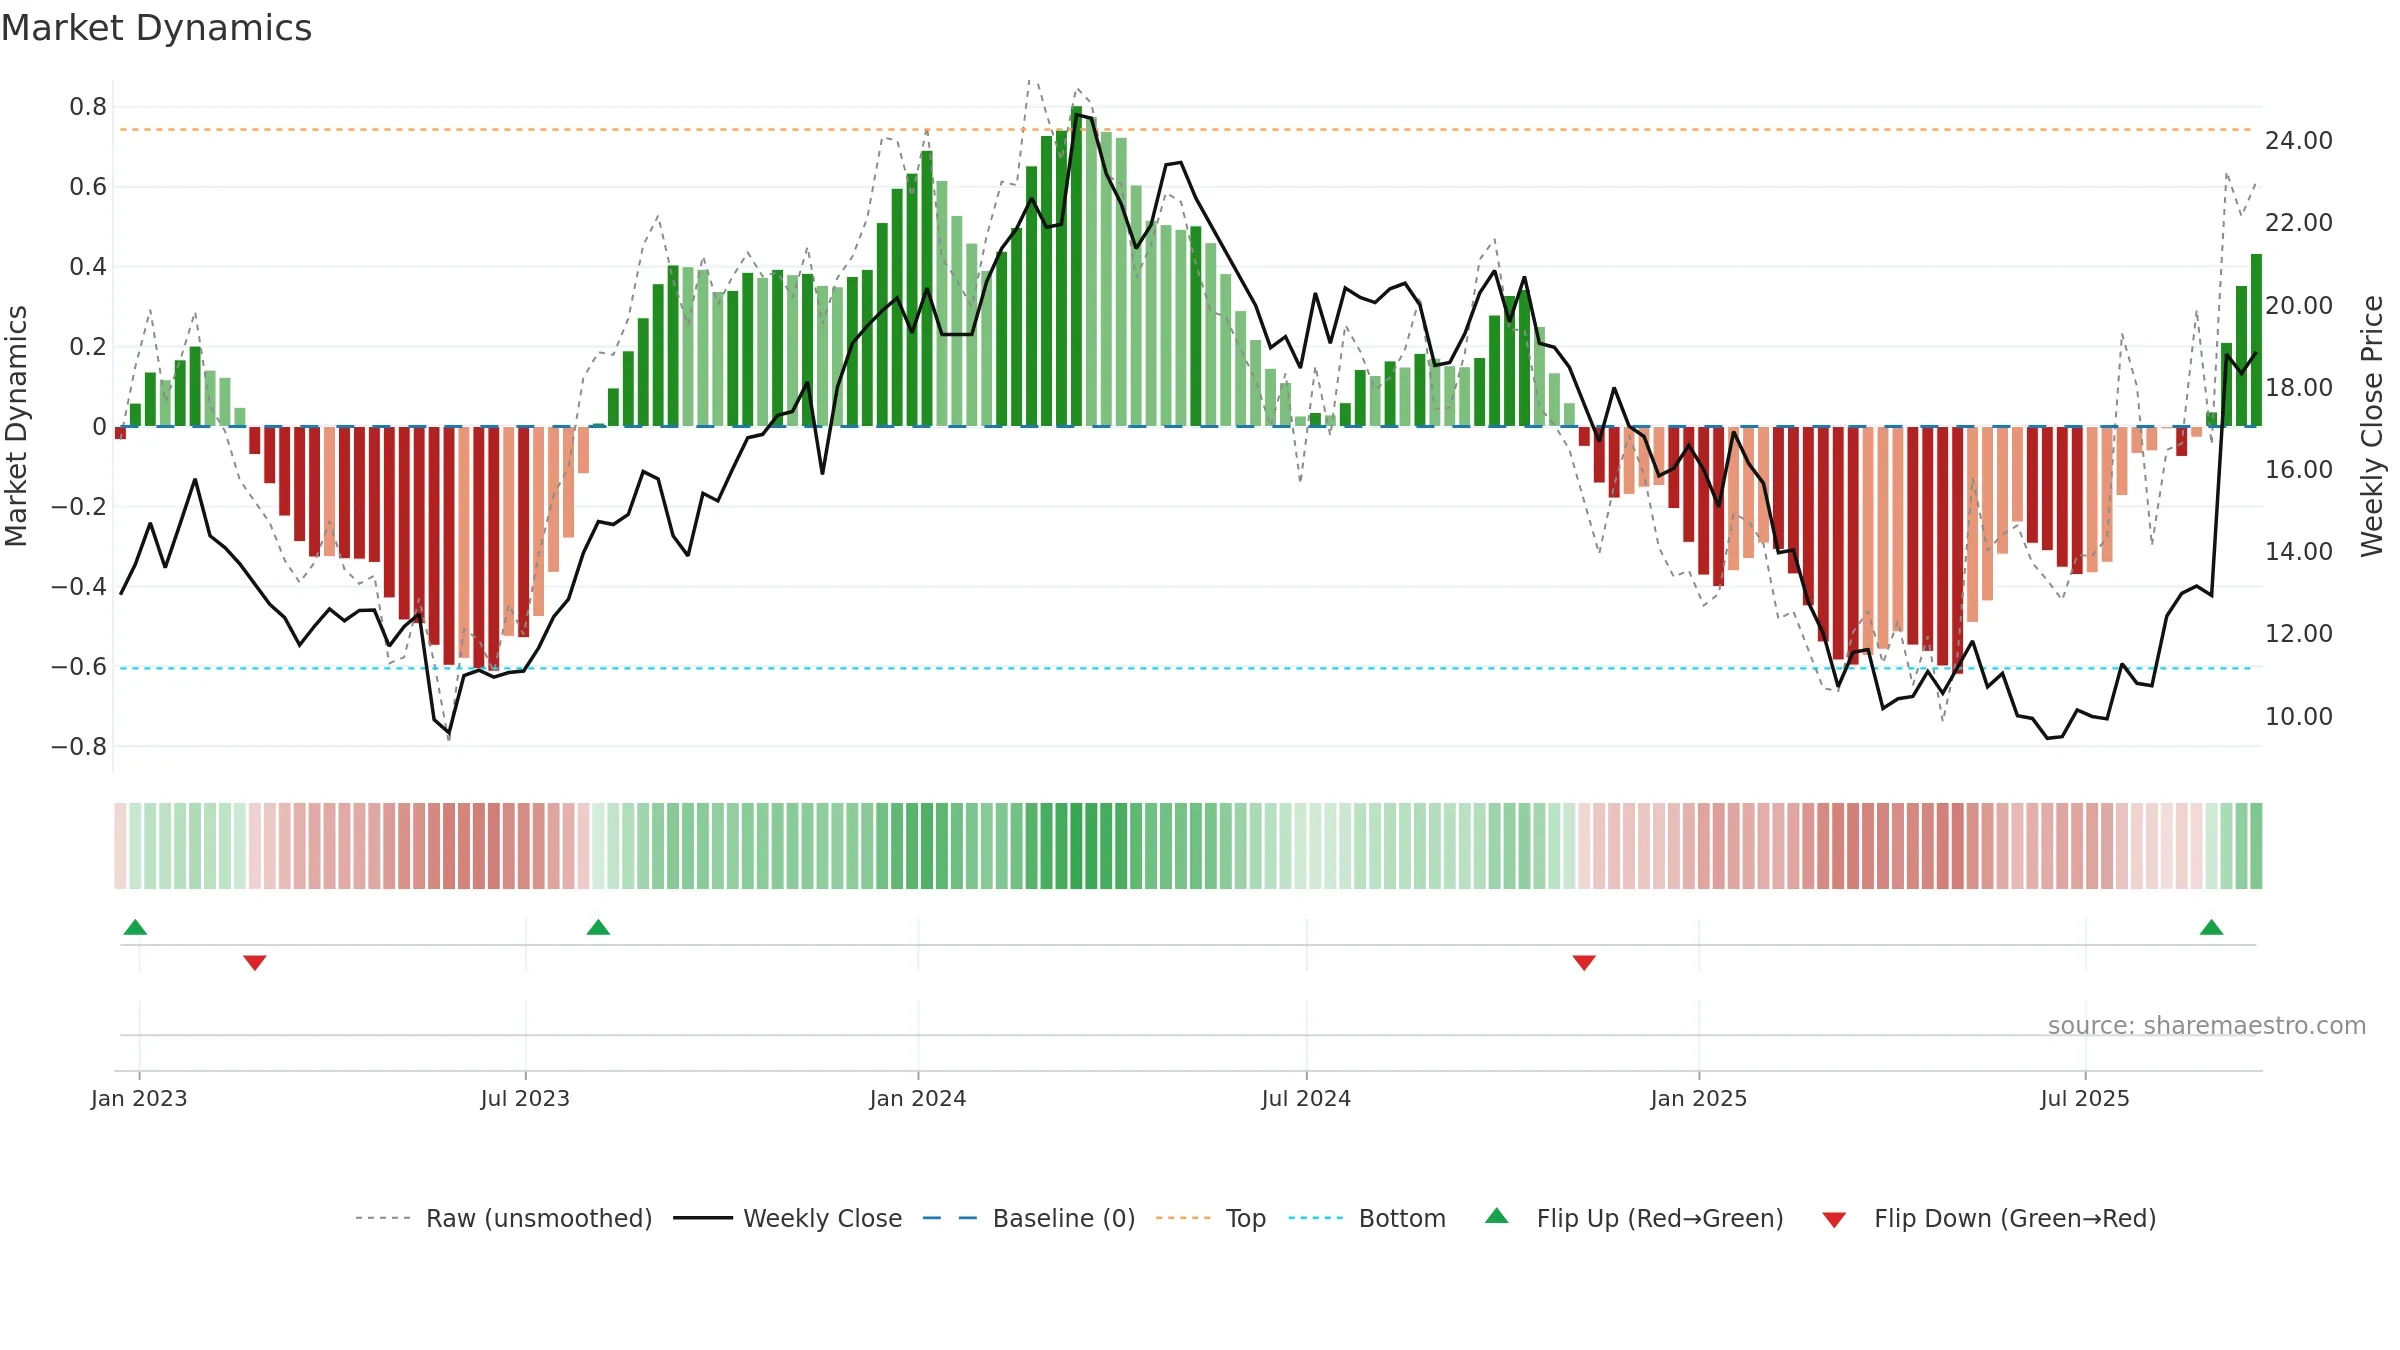2400x1350 pixels.
Task: Click the 12.00 right axis price label
Action: pos(2299,634)
